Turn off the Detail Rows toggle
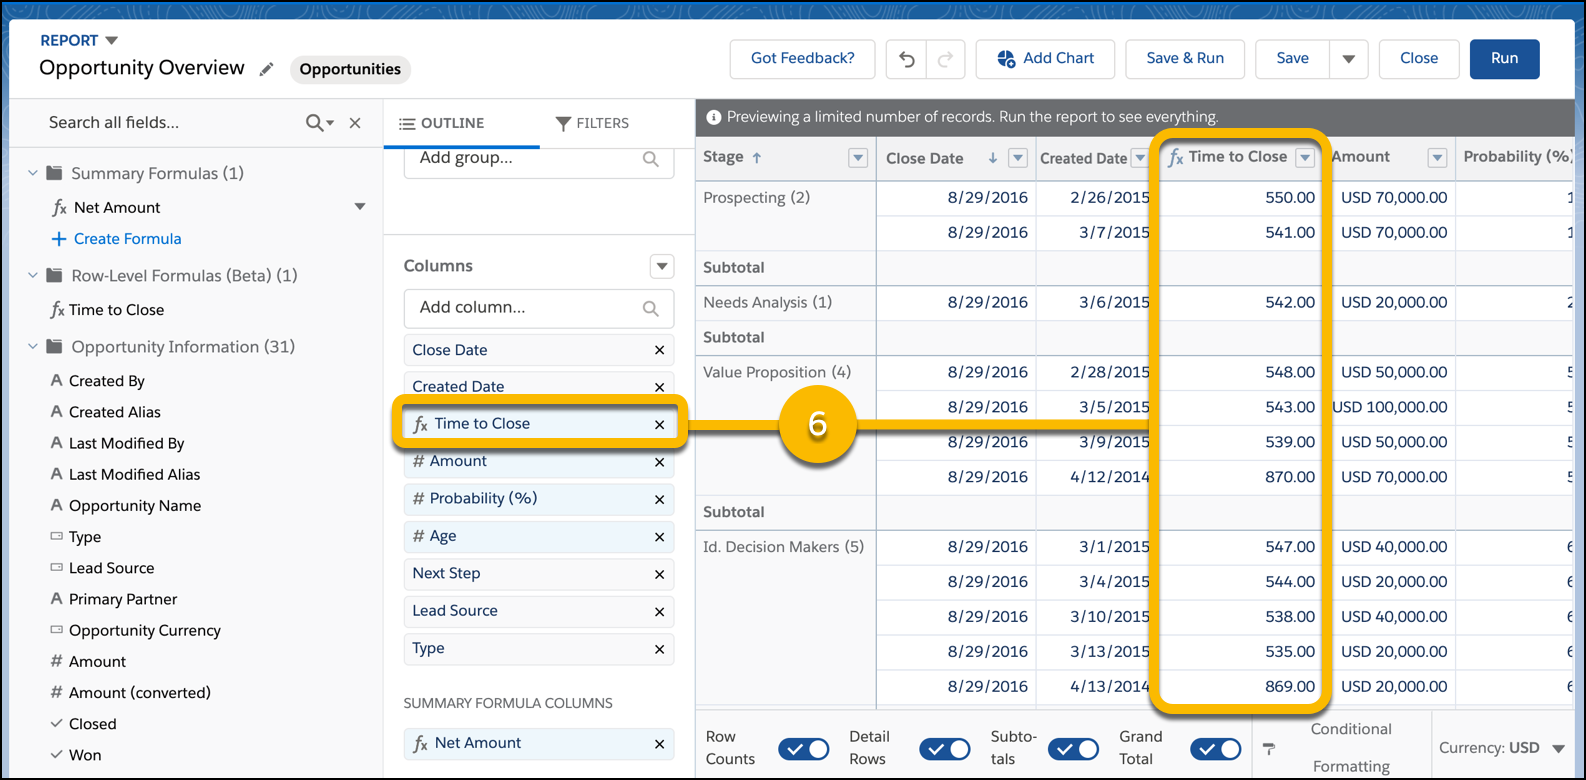Viewport: 1586px width, 780px height. (x=945, y=749)
